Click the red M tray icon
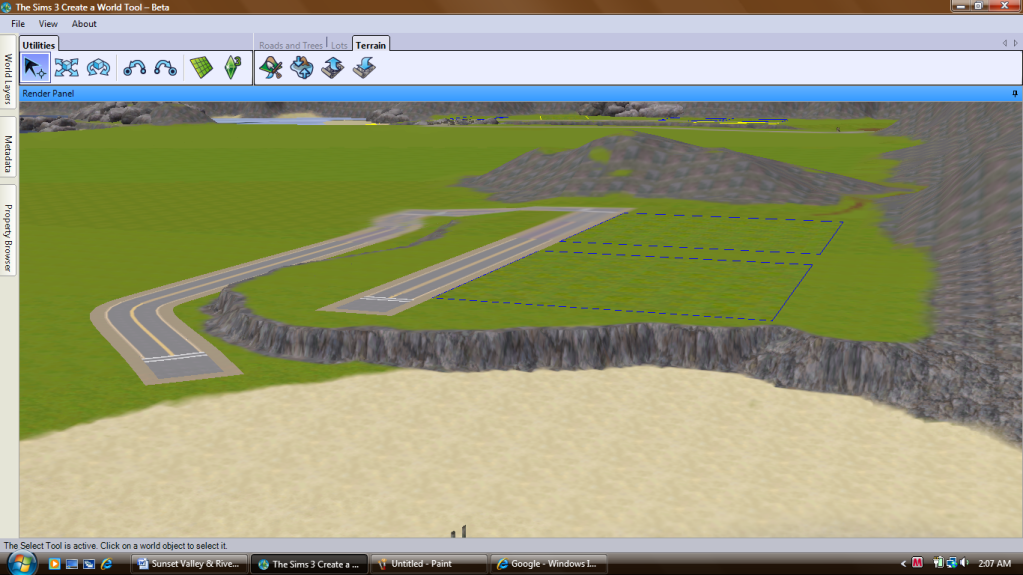 pyautogui.click(x=917, y=563)
